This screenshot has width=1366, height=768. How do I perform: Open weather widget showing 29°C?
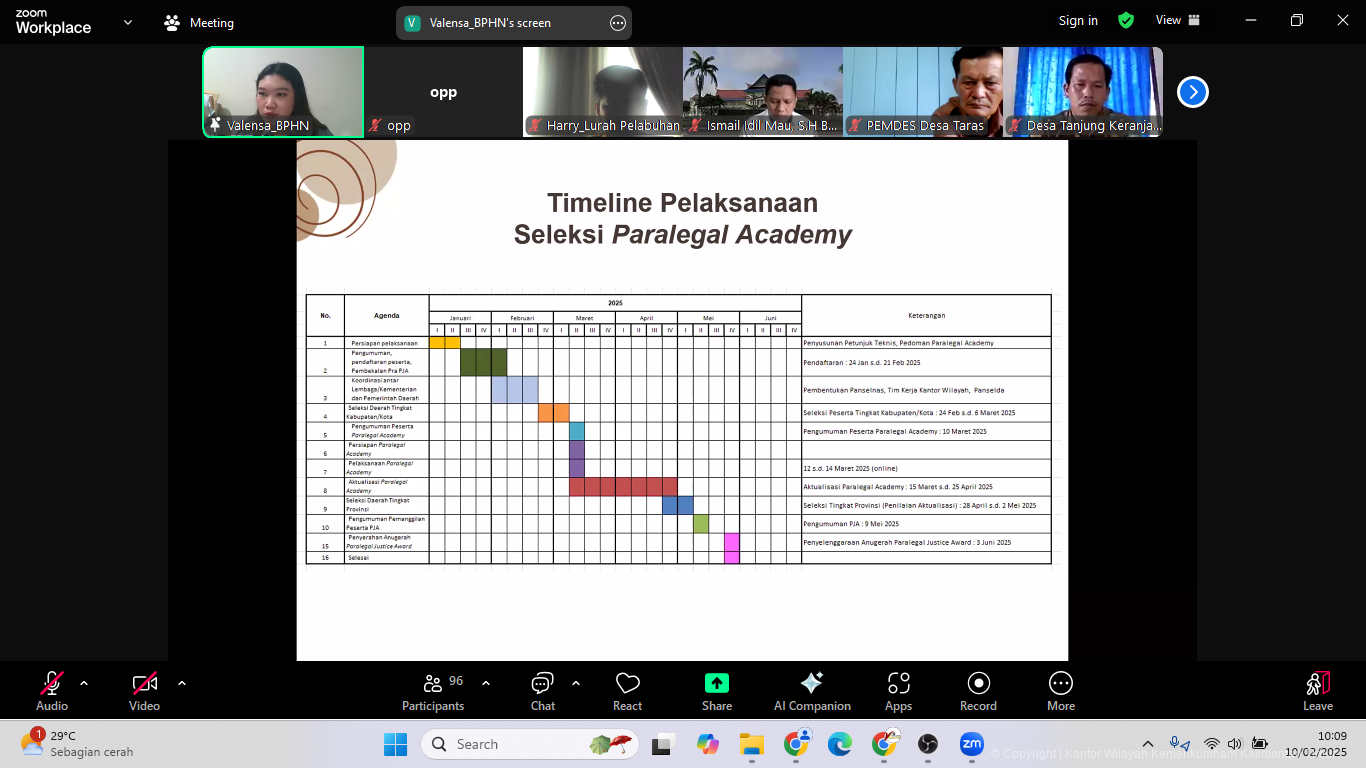[x=76, y=743]
